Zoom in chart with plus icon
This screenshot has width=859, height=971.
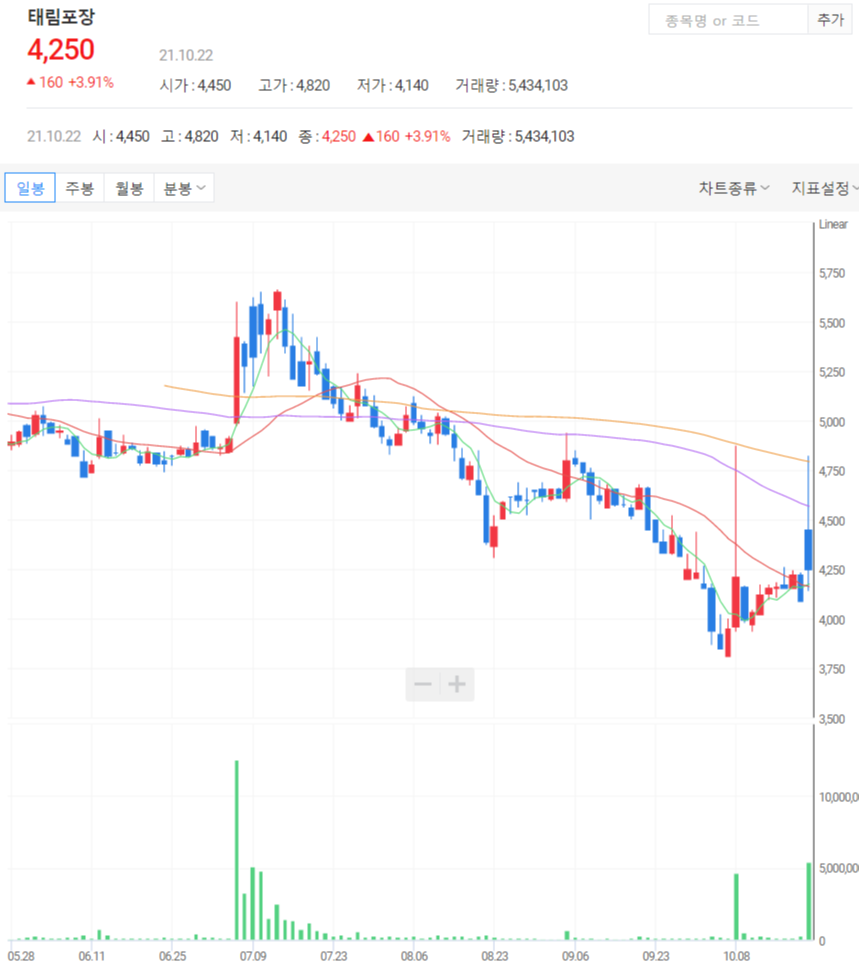457,684
